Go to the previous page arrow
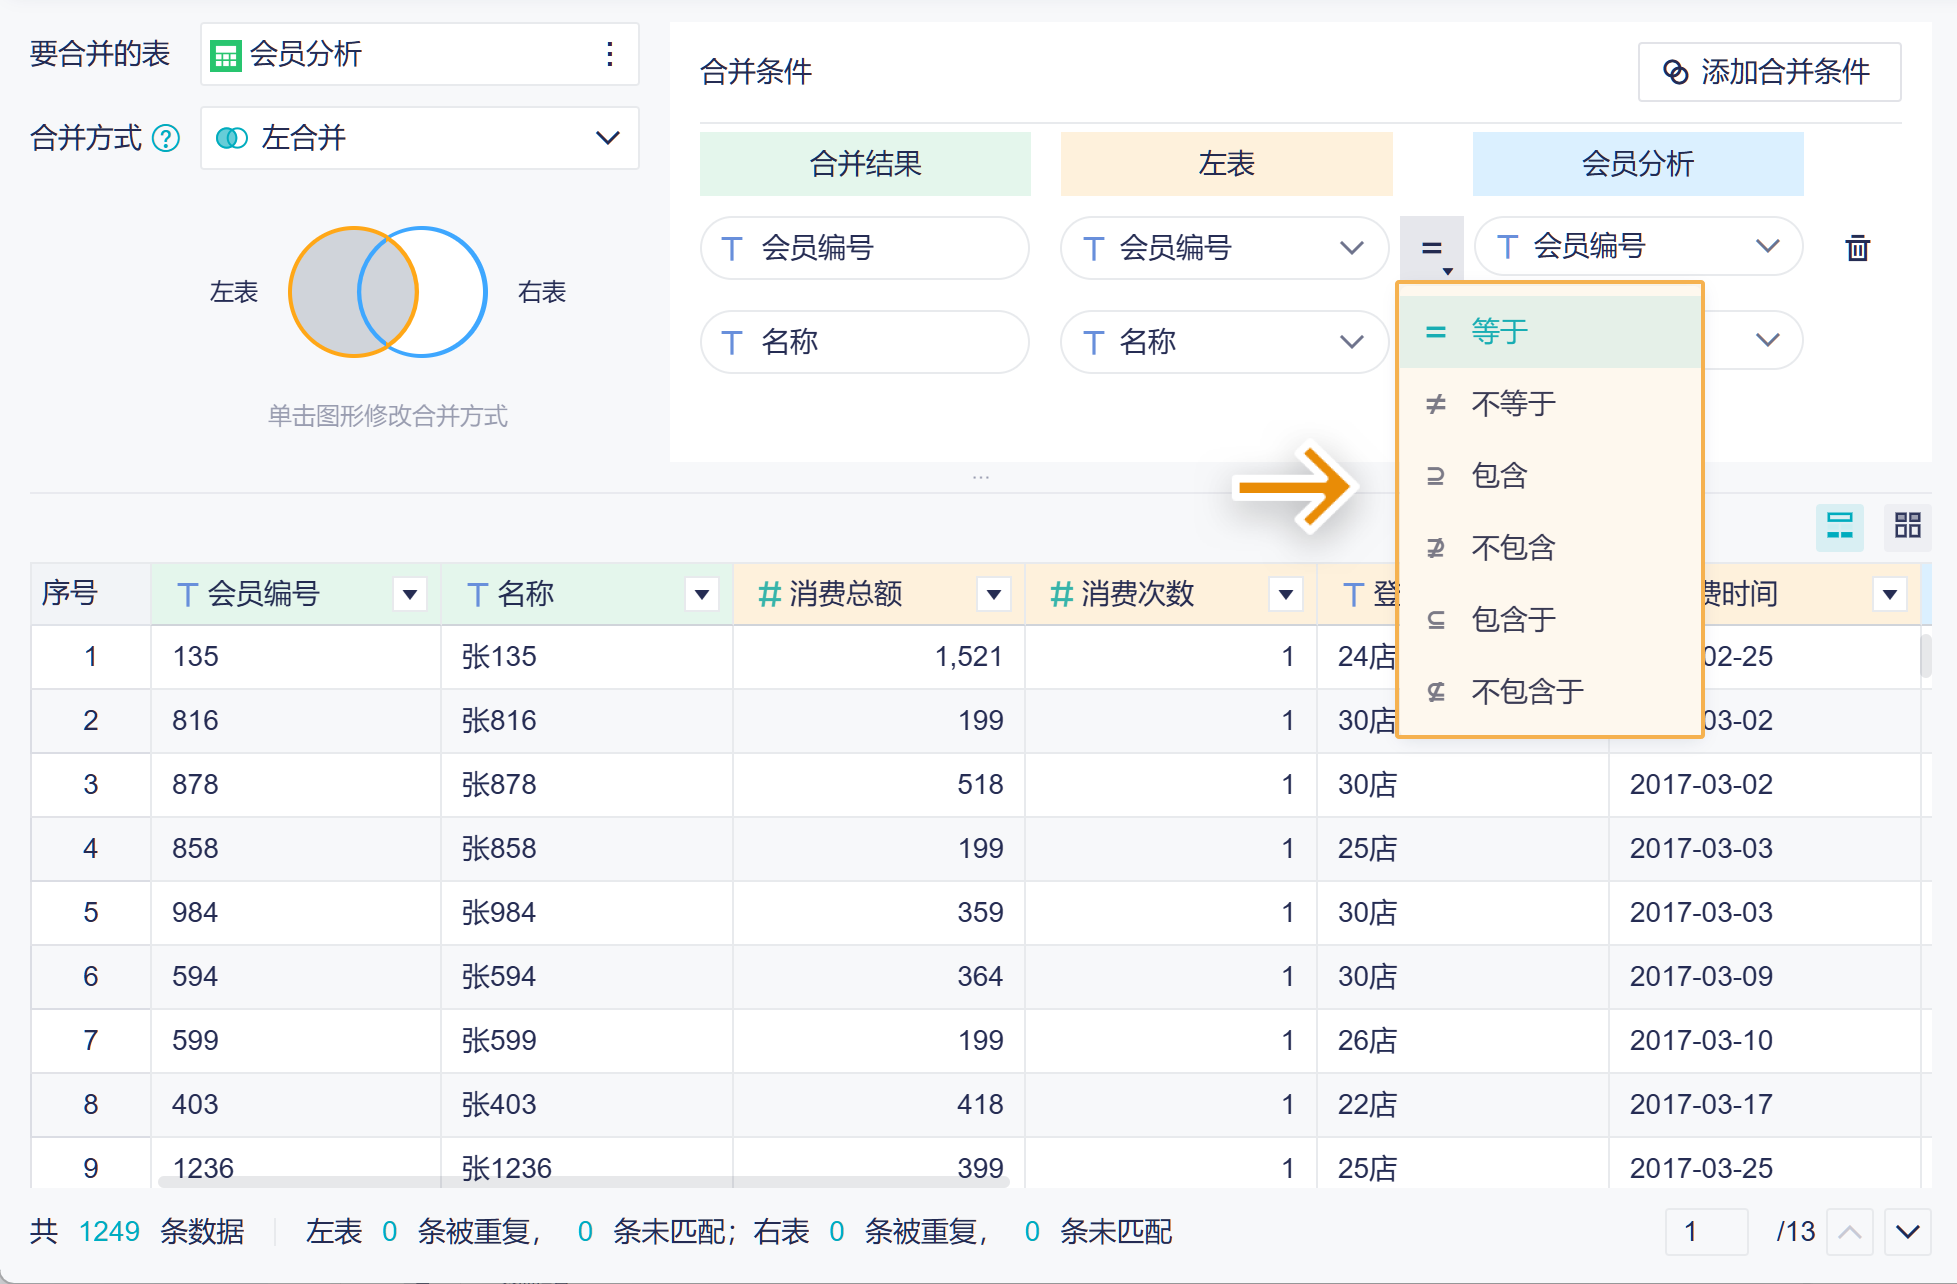The height and width of the screenshot is (1284, 1957). click(1849, 1231)
